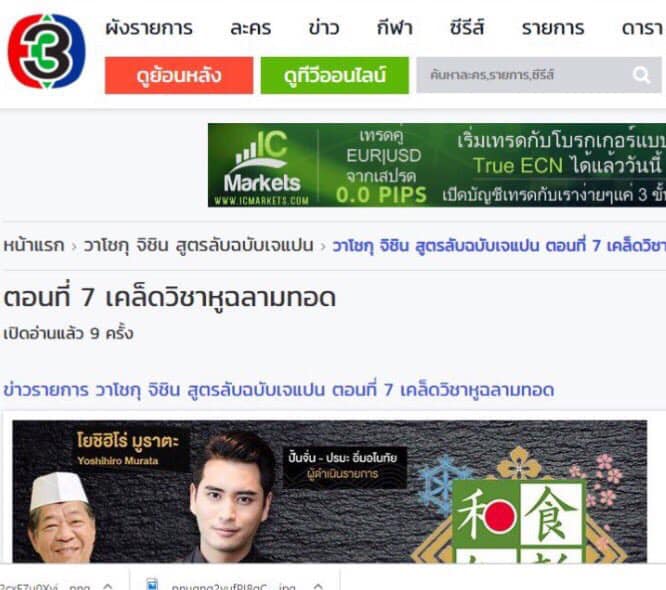Open the ดารา navigation item
This screenshot has width=666, height=590.
pos(643,28)
